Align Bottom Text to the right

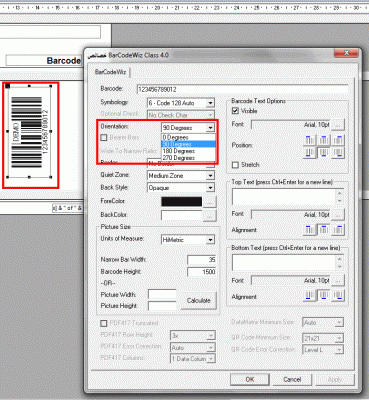[x=338, y=296]
